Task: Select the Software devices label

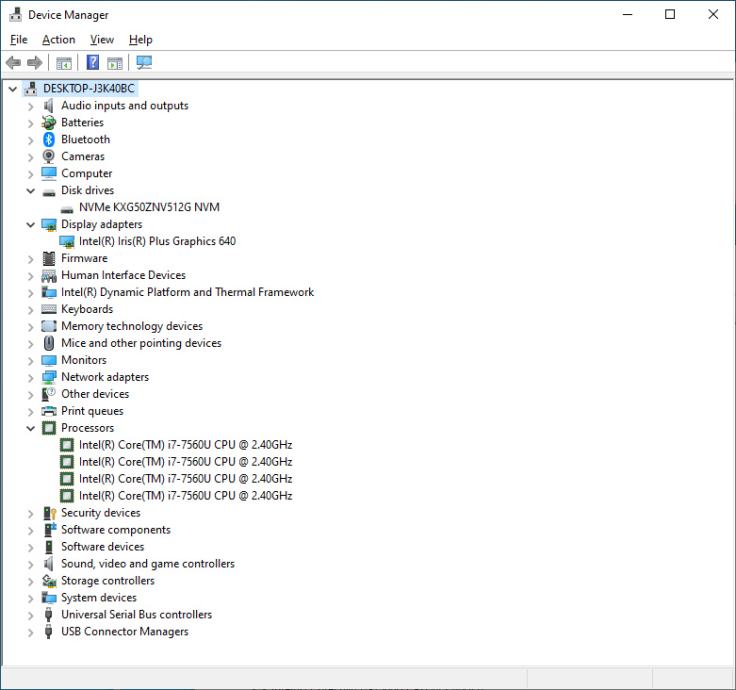Action: pyautogui.click(x=102, y=546)
